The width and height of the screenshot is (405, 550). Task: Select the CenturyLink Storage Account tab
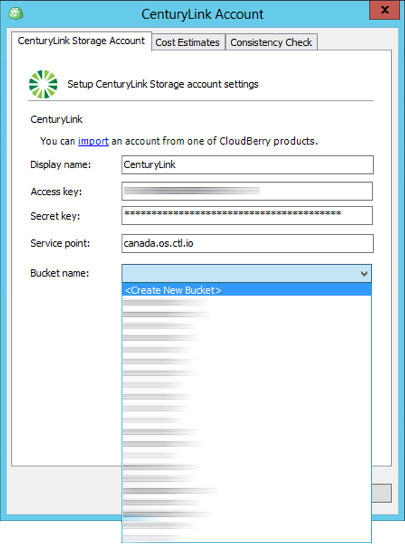81,41
